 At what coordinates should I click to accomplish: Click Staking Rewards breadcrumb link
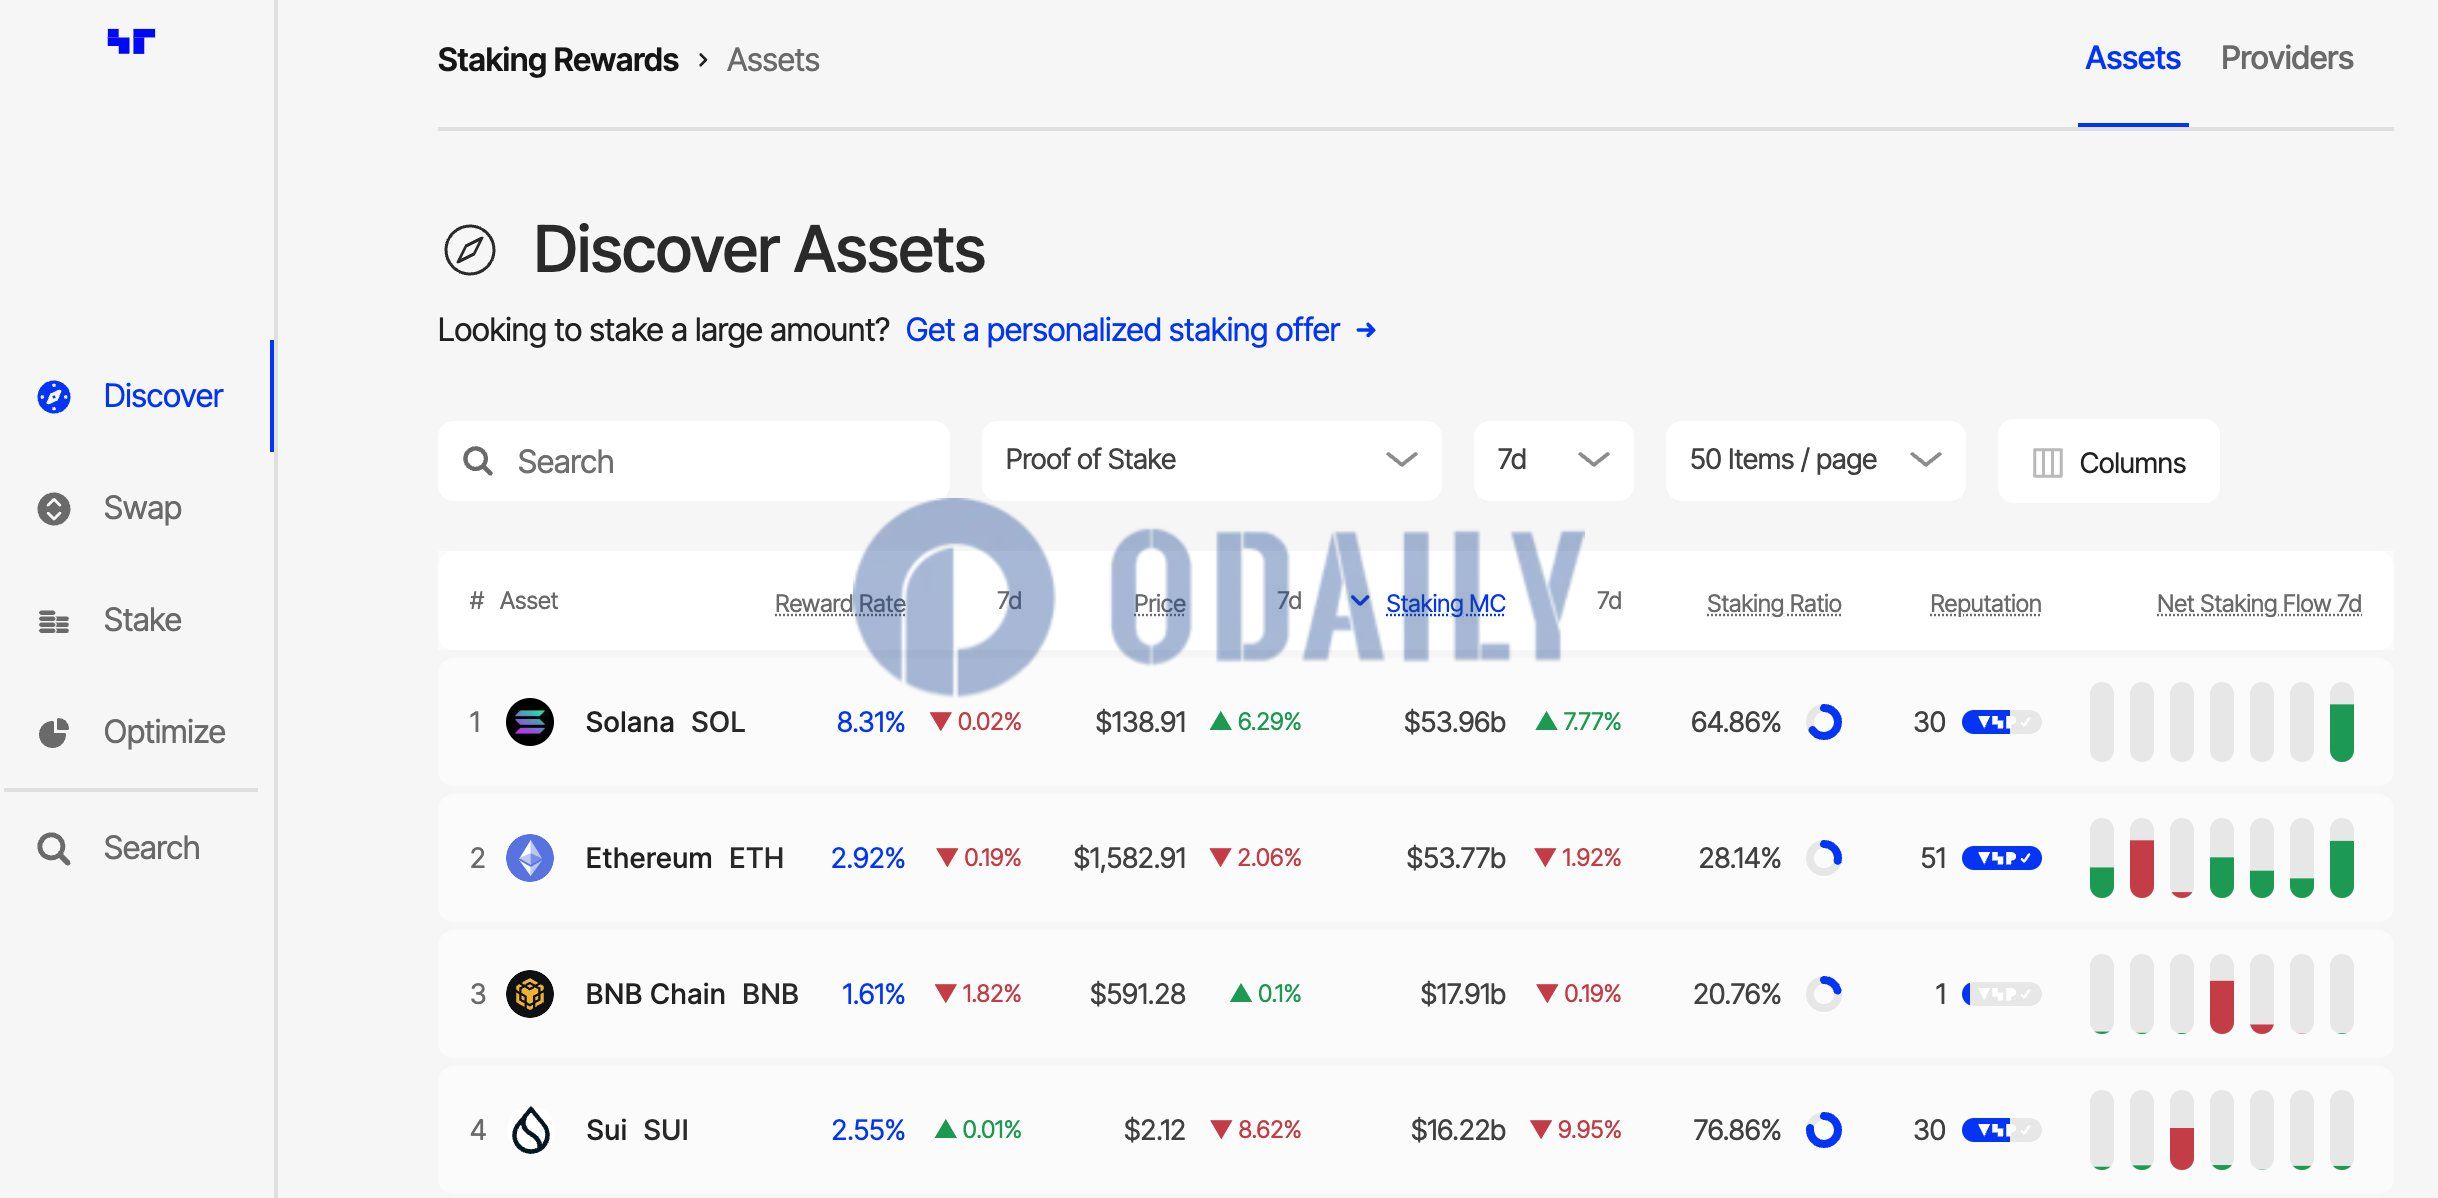(558, 60)
